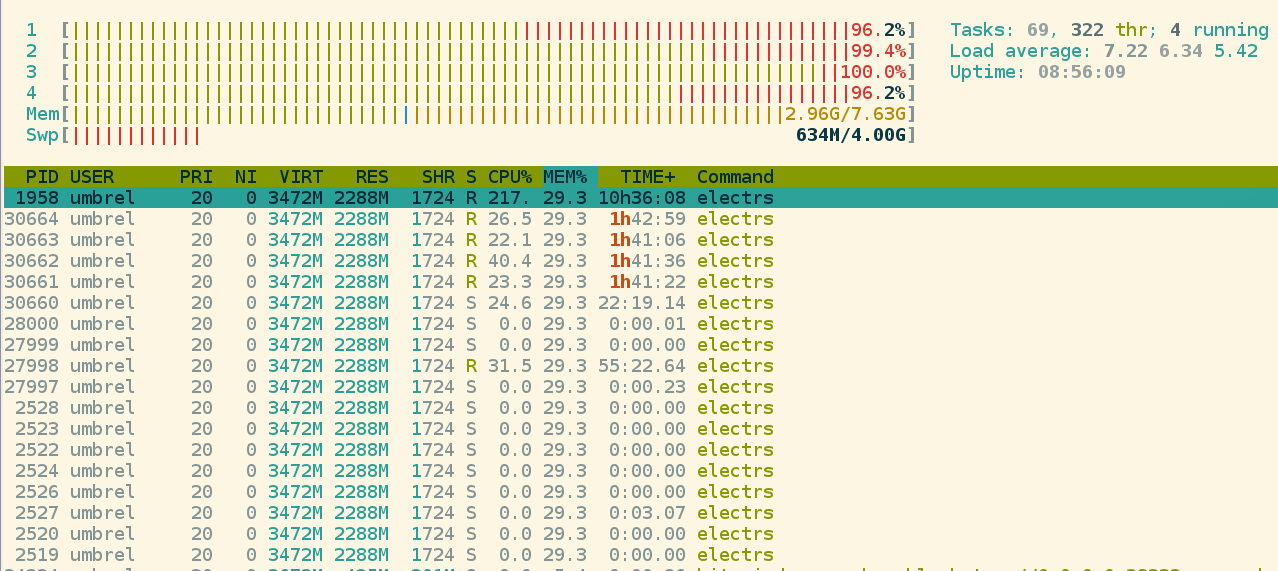Click the NI column header
Viewport: 1278px width, 571px height.
[246, 177]
